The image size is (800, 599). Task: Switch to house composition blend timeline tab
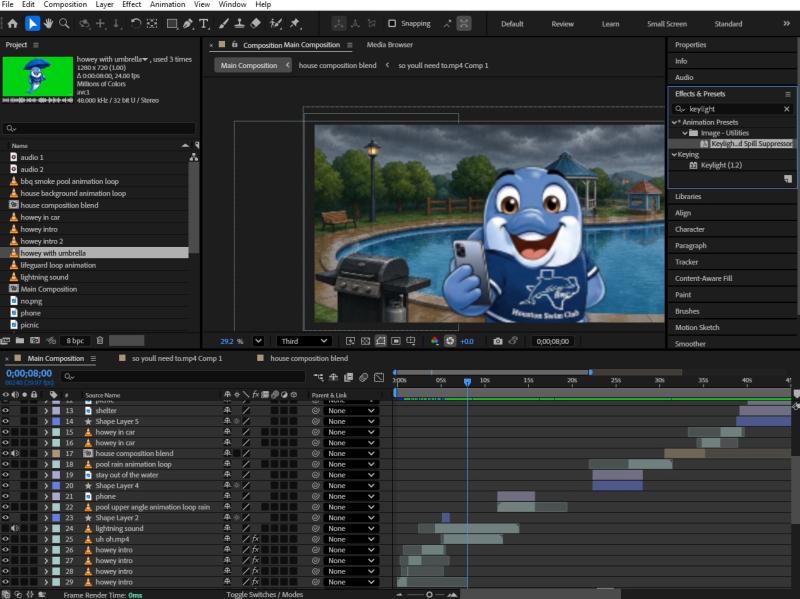click(x=309, y=358)
